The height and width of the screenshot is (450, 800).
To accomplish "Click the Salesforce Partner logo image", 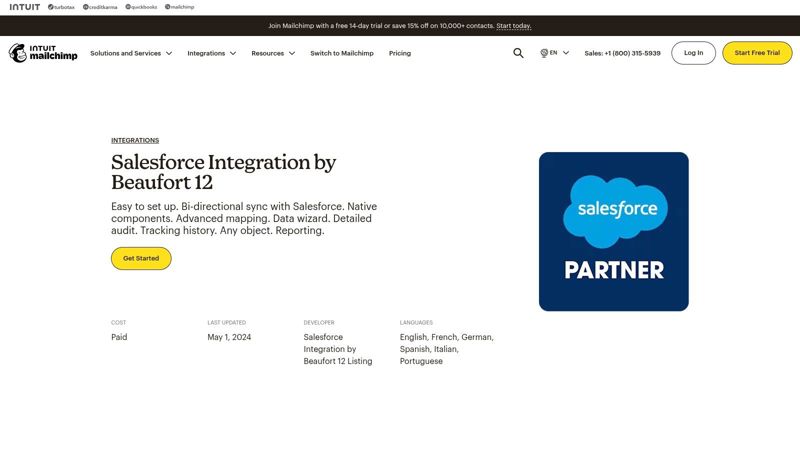I will tap(613, 231).
